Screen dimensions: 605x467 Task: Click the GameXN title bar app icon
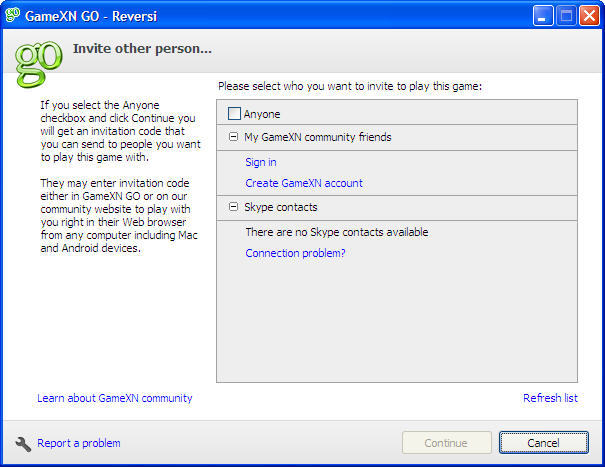12,15
